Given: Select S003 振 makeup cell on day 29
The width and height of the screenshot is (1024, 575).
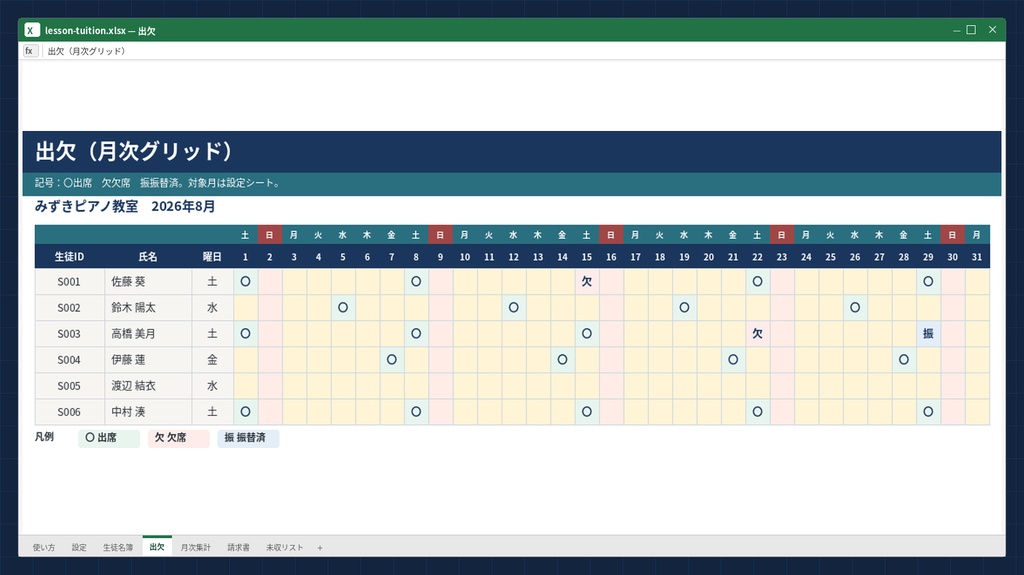Looking at the screenshot, I should [928, 334].
